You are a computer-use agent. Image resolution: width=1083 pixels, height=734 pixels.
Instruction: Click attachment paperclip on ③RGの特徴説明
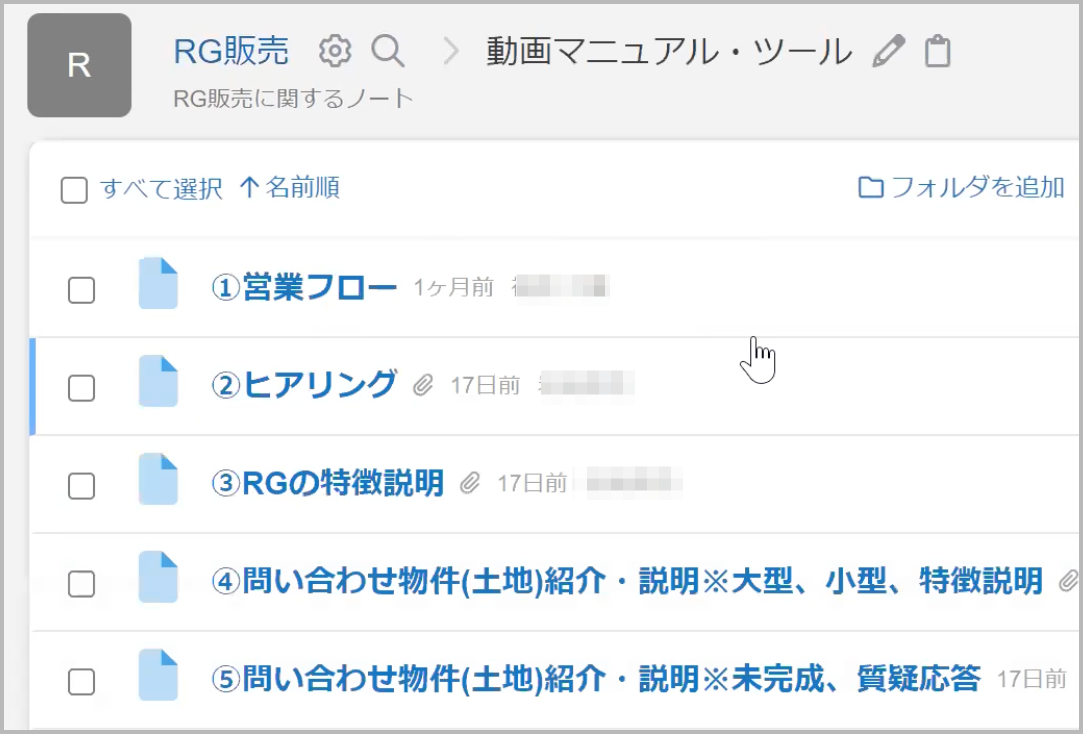tap(470, 483)
